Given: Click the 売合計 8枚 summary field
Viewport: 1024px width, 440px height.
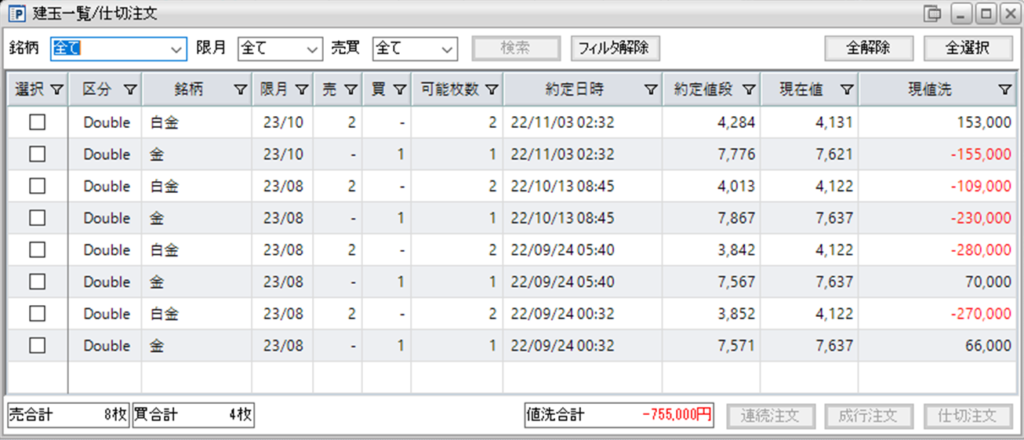Looking at the screenshot, I should (68, 416).
